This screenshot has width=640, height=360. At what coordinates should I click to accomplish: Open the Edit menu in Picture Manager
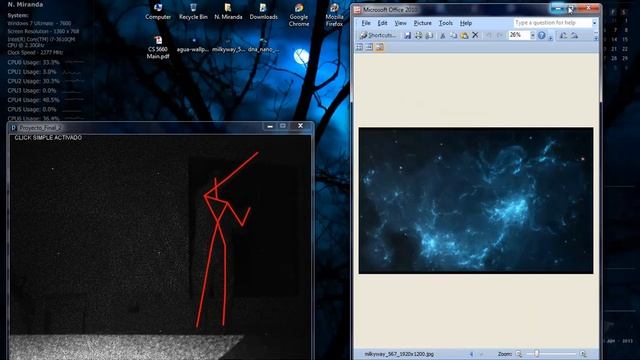[382, 23]
